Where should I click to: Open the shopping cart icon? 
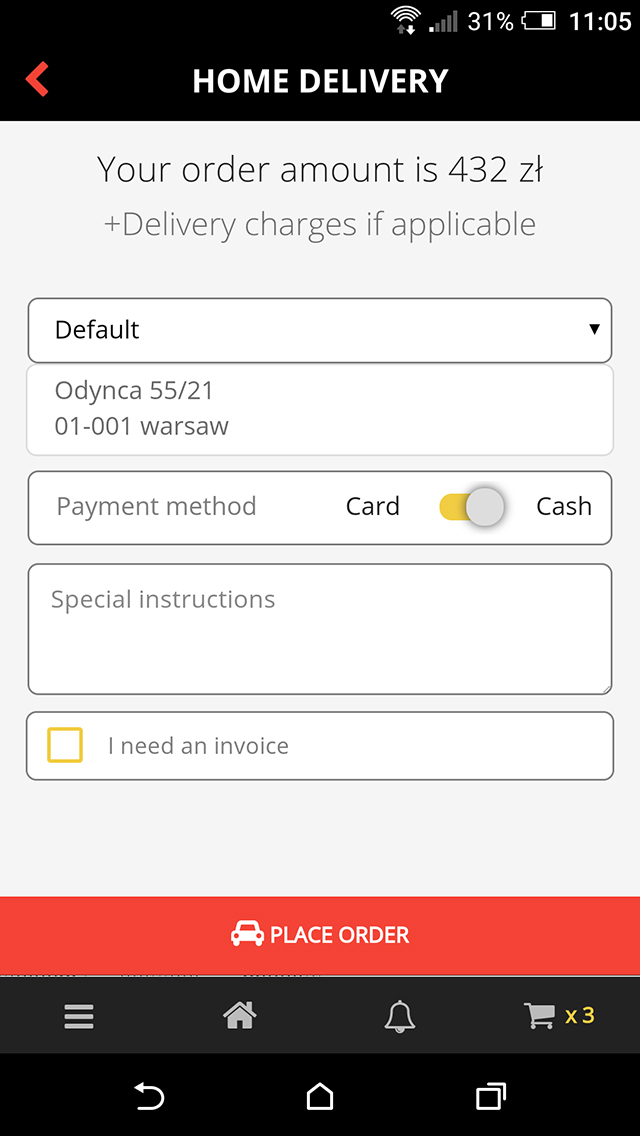[x=540, y=1016]
